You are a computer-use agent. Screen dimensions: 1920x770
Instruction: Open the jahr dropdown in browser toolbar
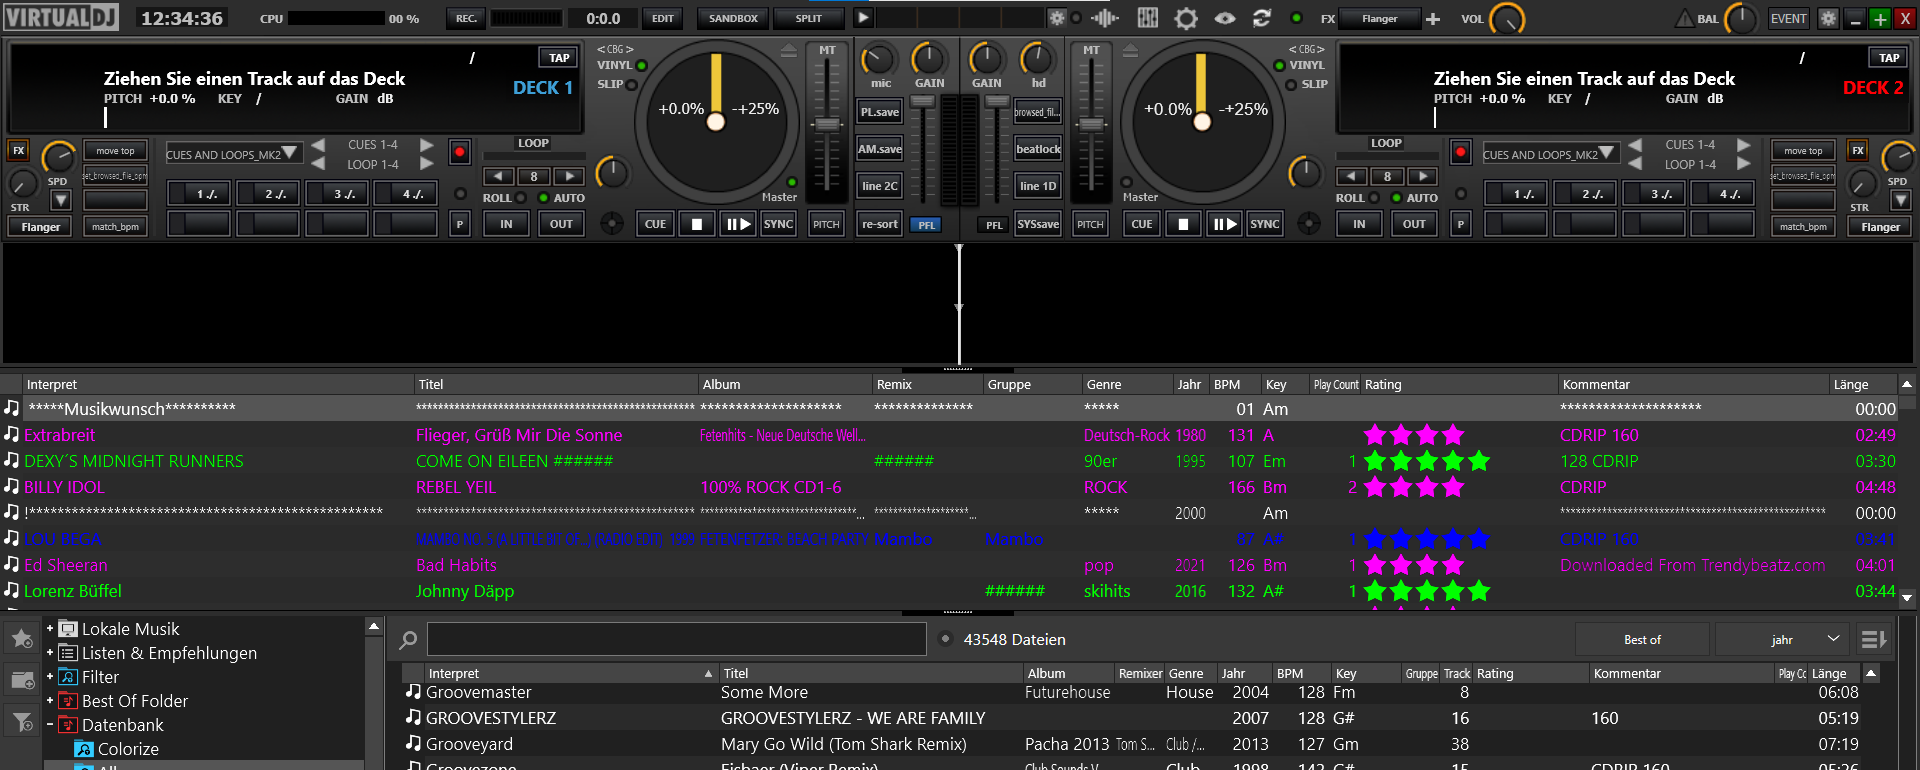[x=1781, y=639]
